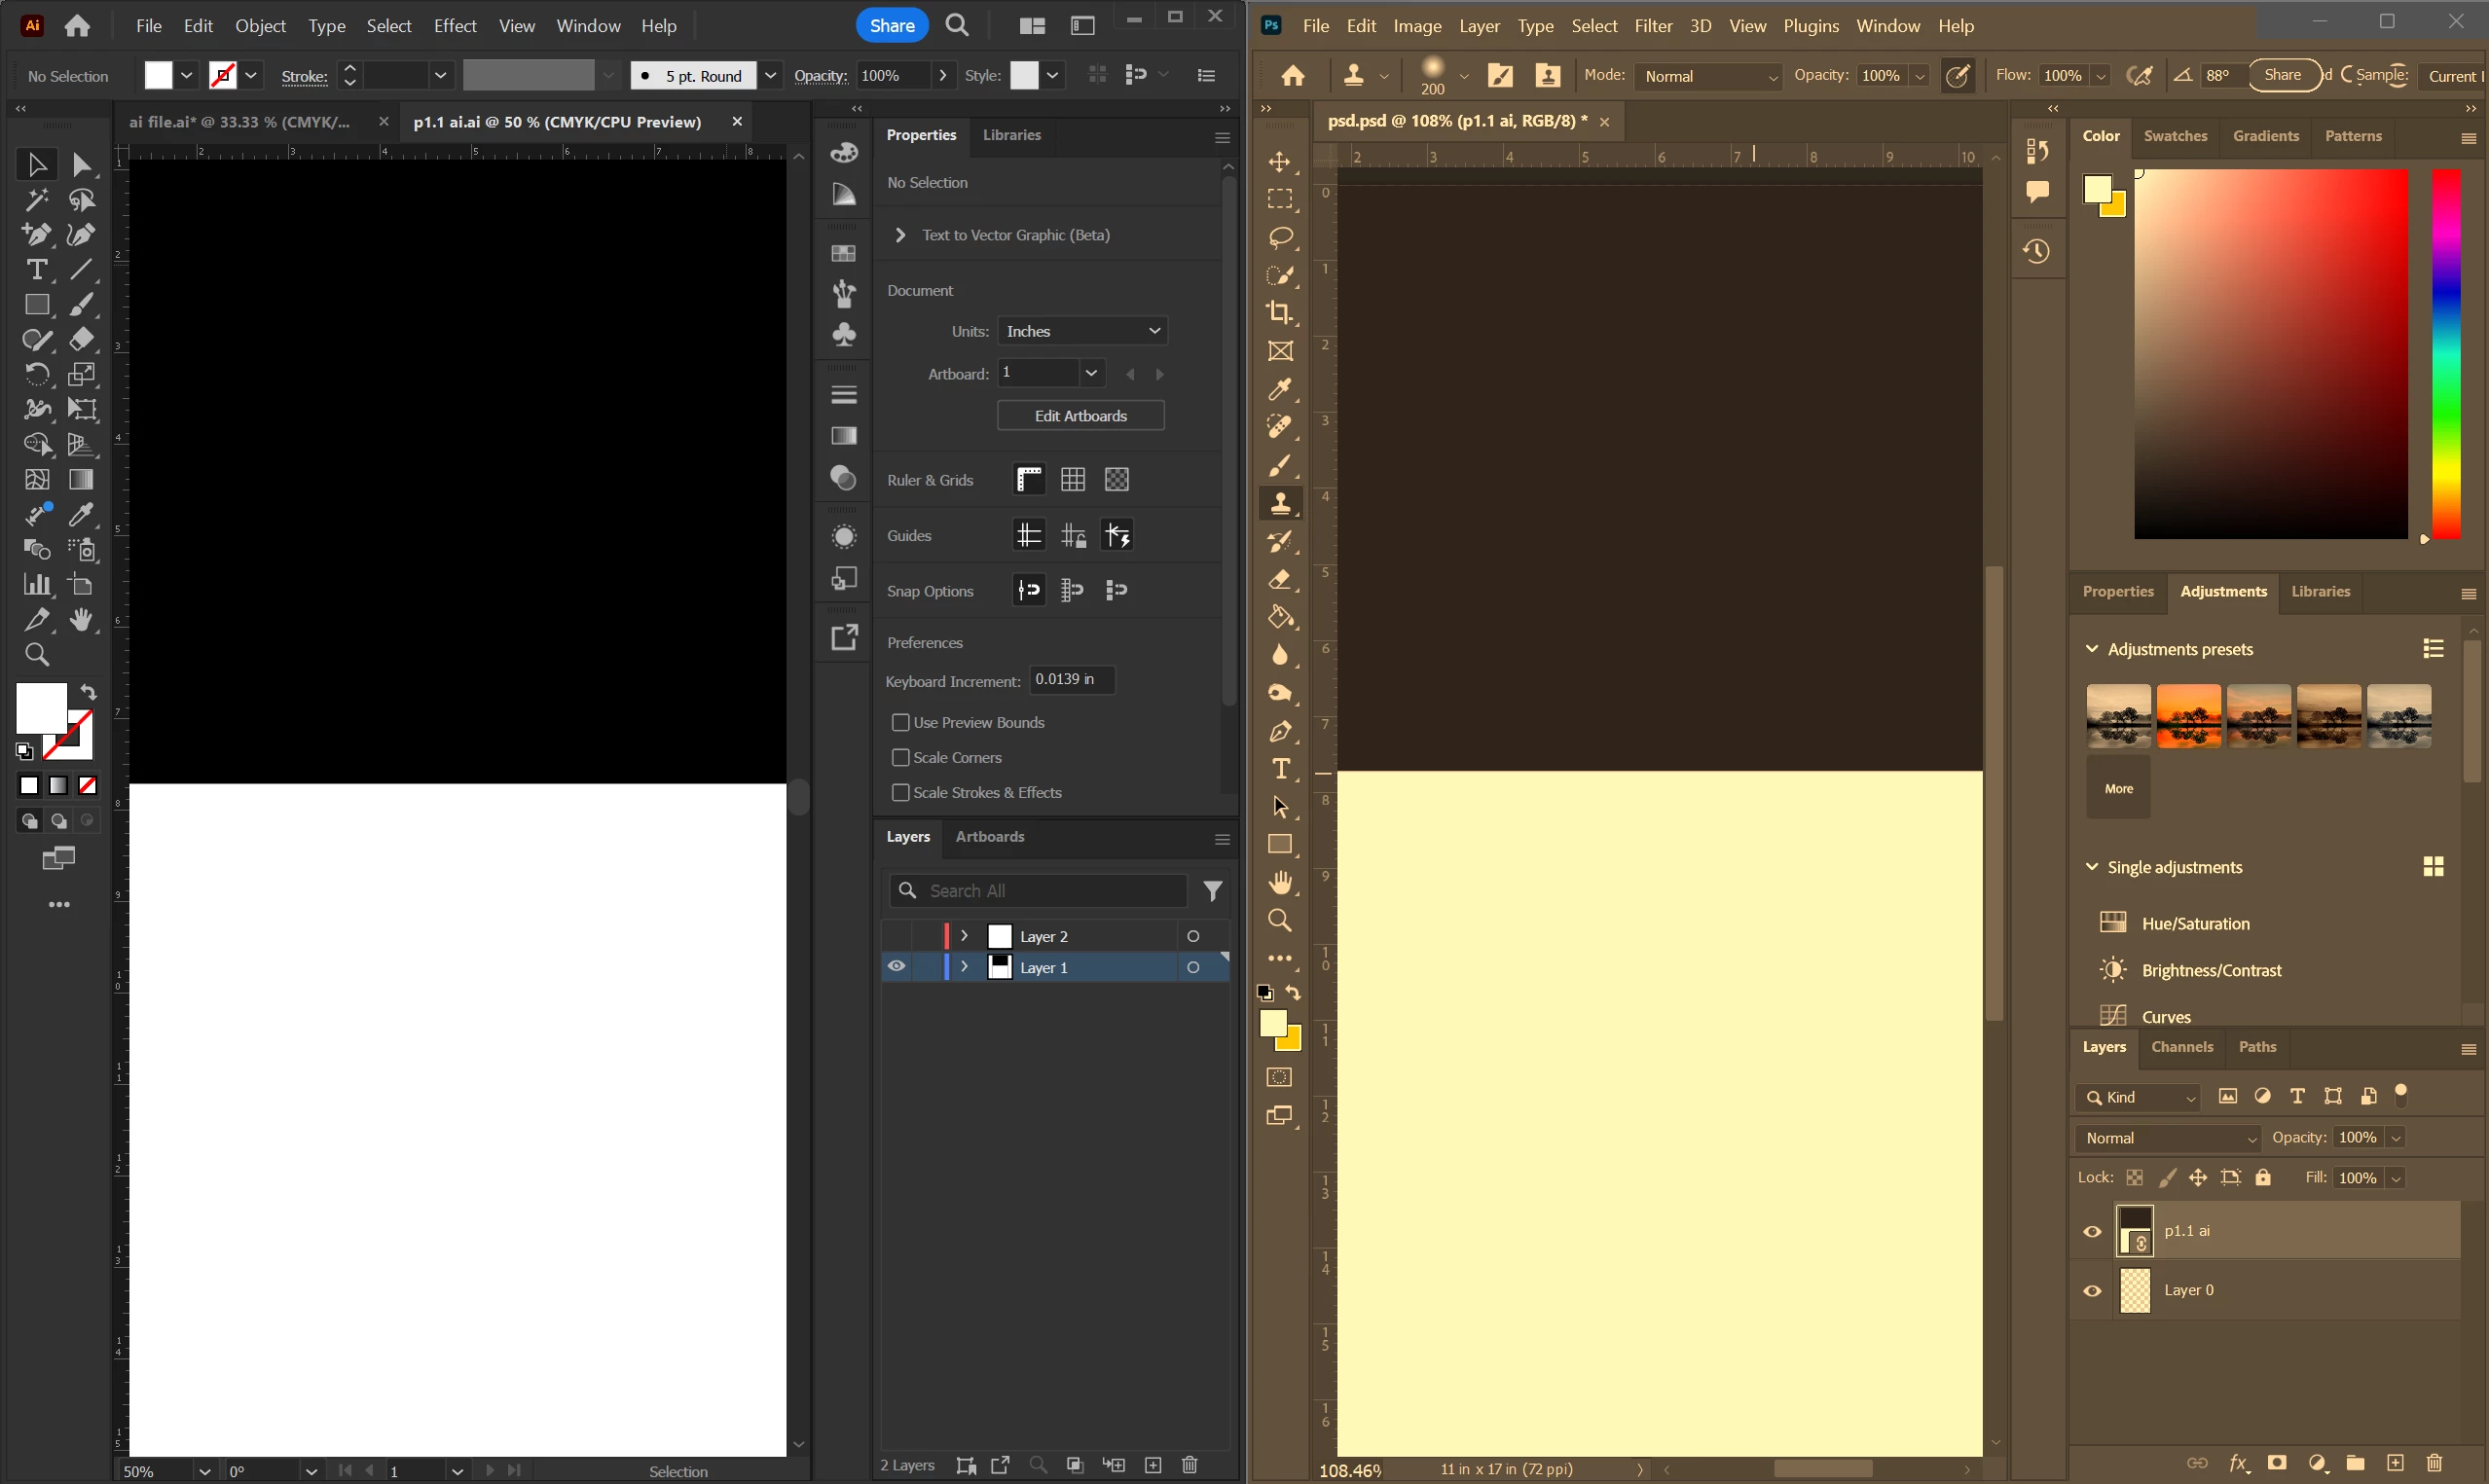Open Photoshop's Filter menu

[x=1653, y=26]
